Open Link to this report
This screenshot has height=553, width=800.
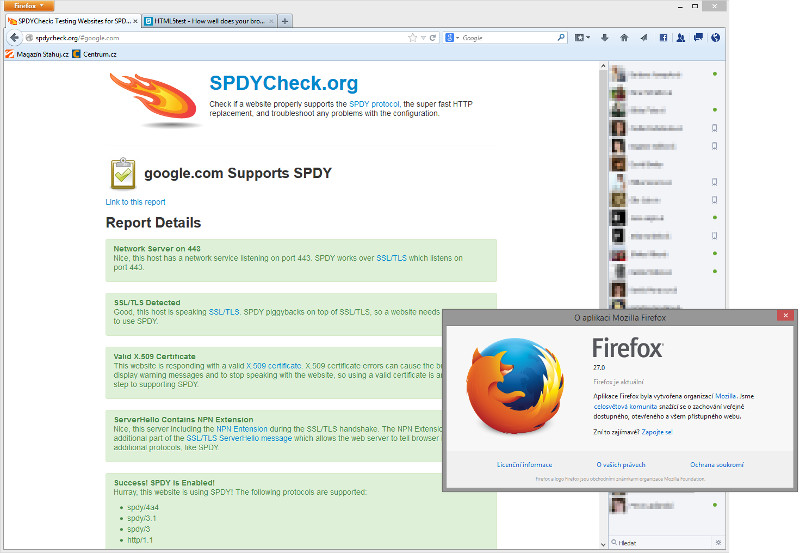tap(135, 202)
